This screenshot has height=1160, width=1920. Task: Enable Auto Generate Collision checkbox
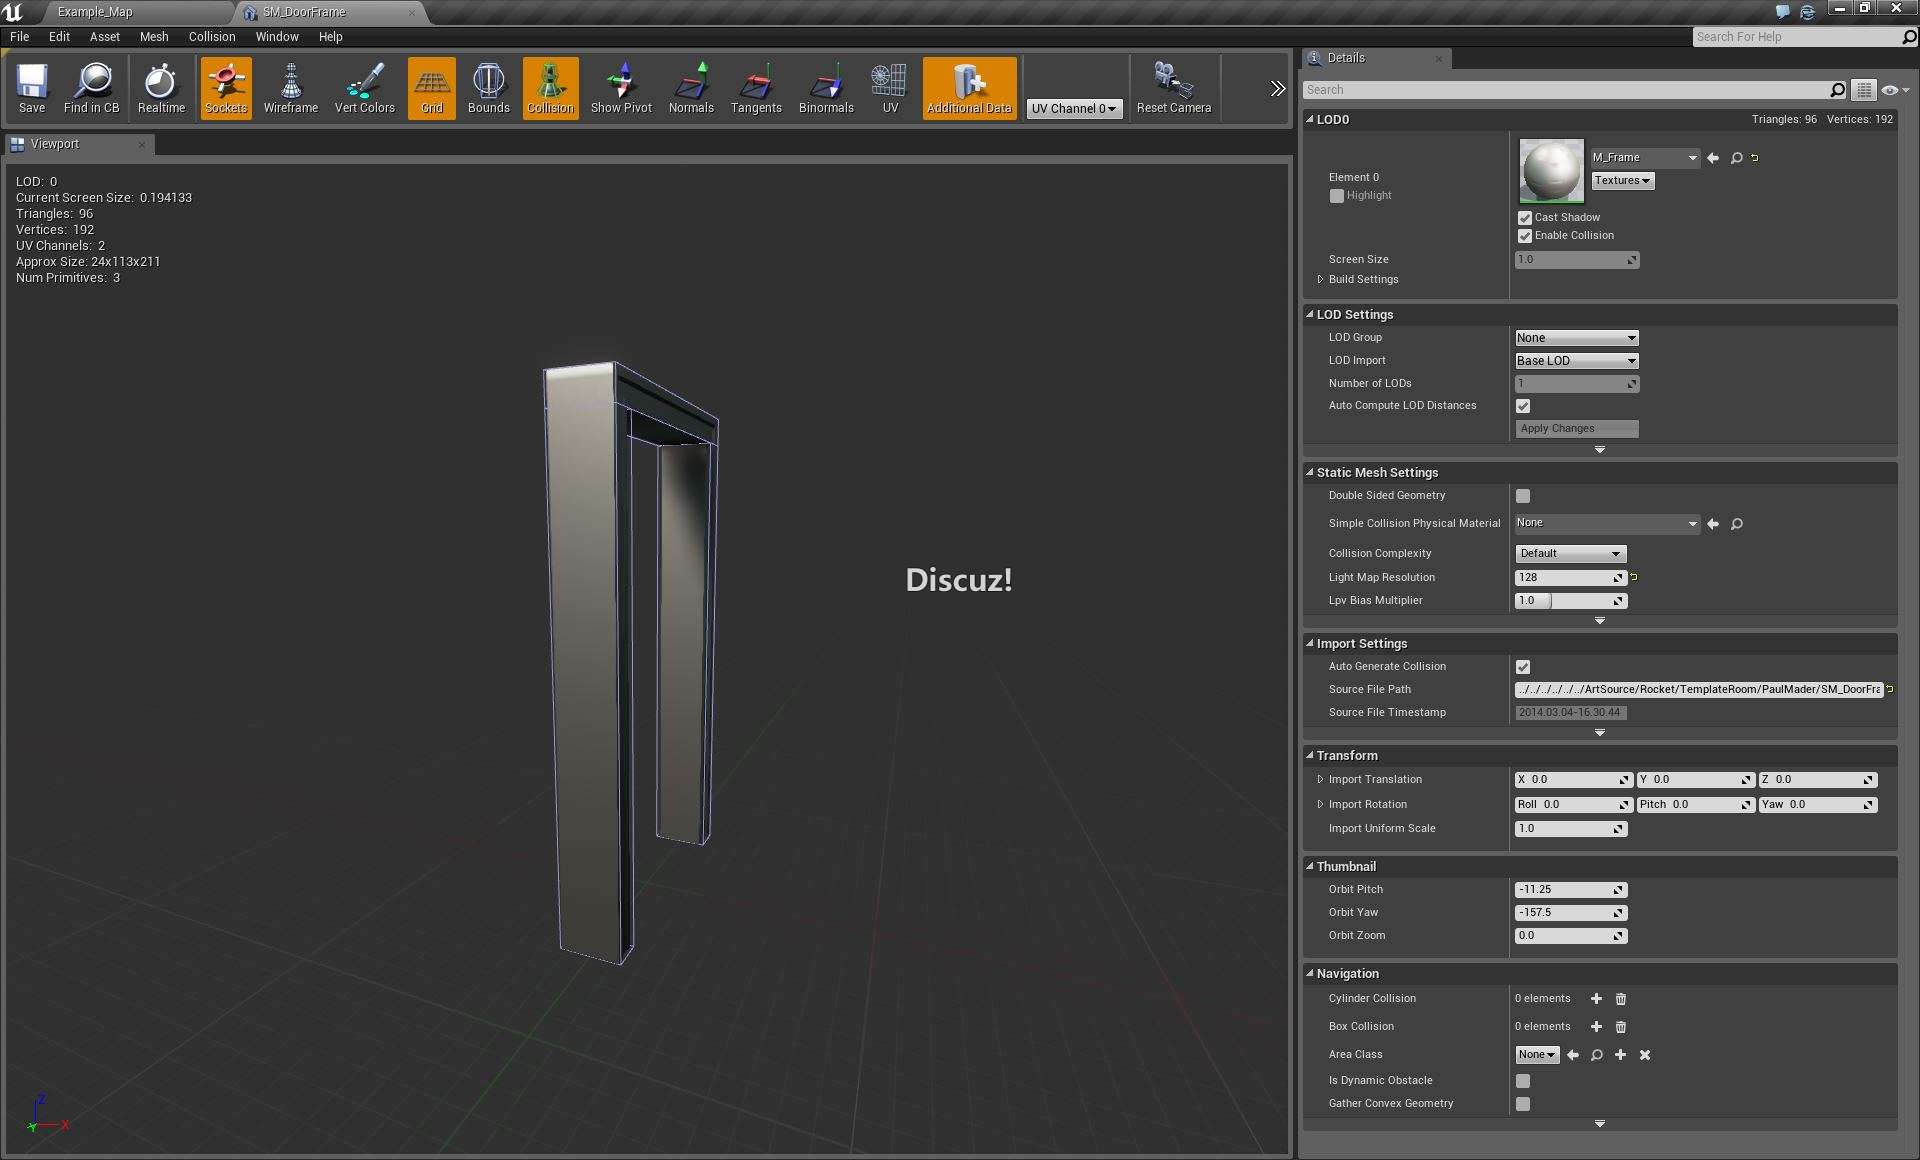(1522, 666)
